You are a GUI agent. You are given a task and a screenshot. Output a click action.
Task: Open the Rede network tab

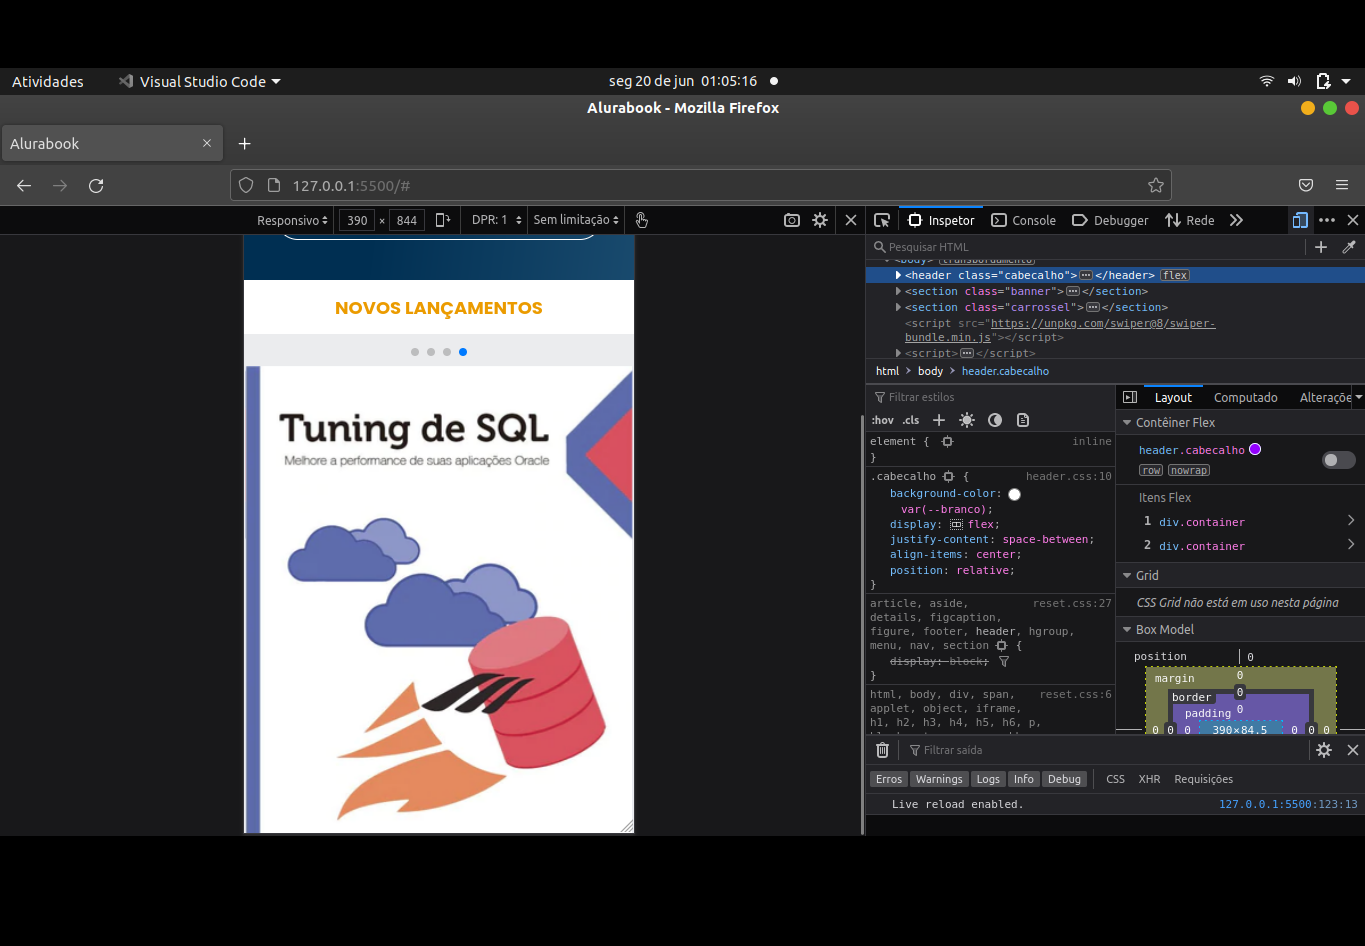[x=1190, y=220]
